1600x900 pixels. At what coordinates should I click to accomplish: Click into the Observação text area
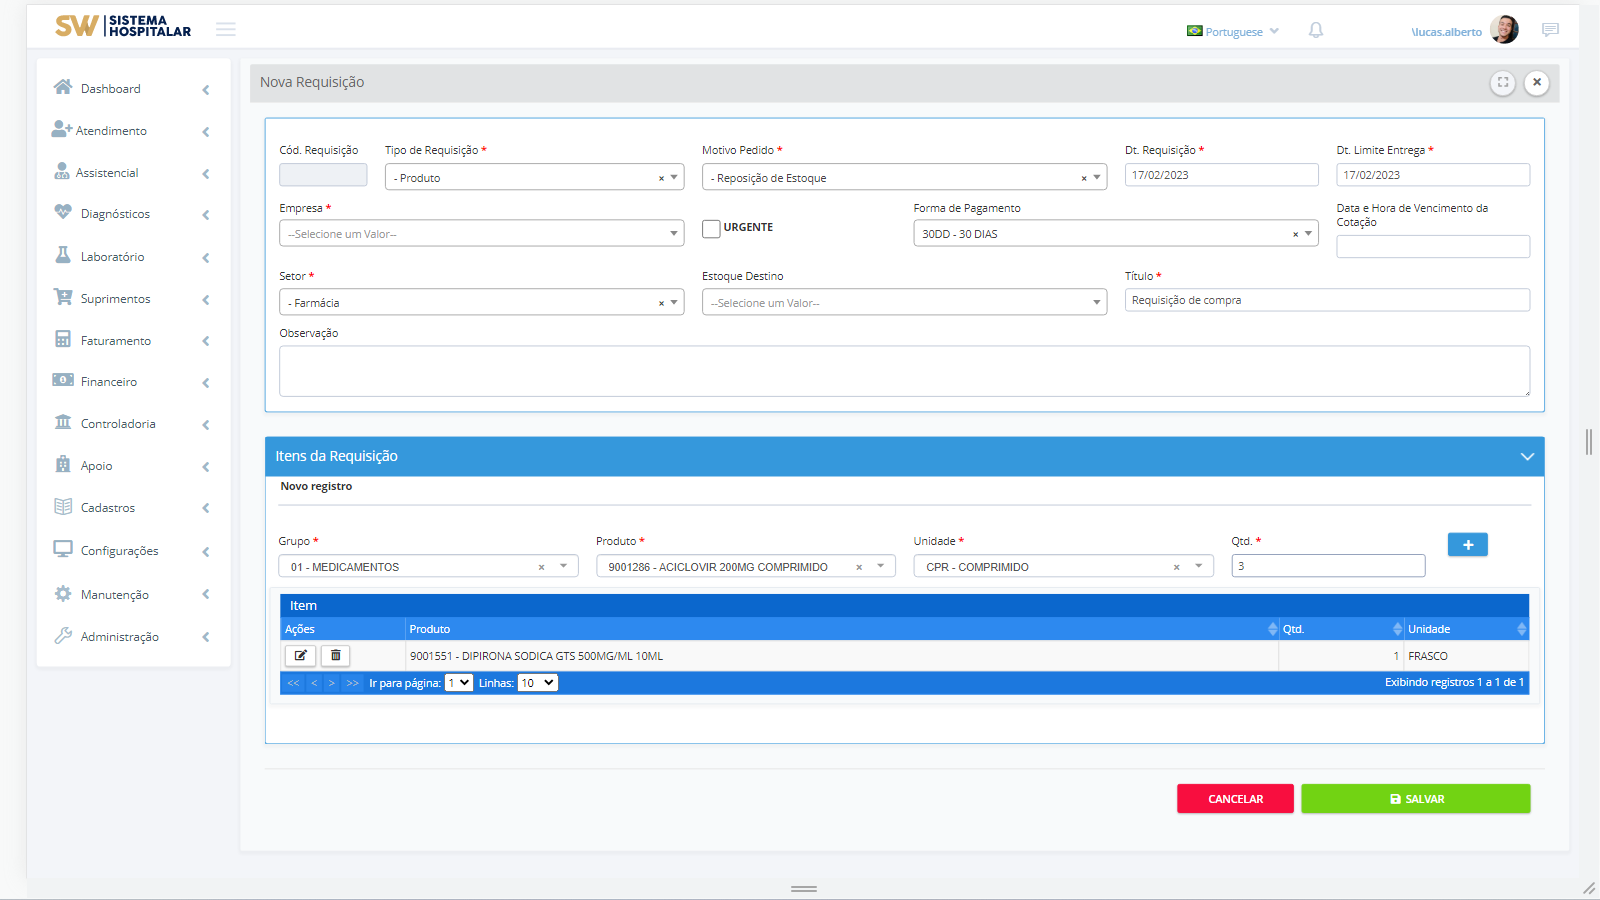pyautogui.click(x=904, y=371)
